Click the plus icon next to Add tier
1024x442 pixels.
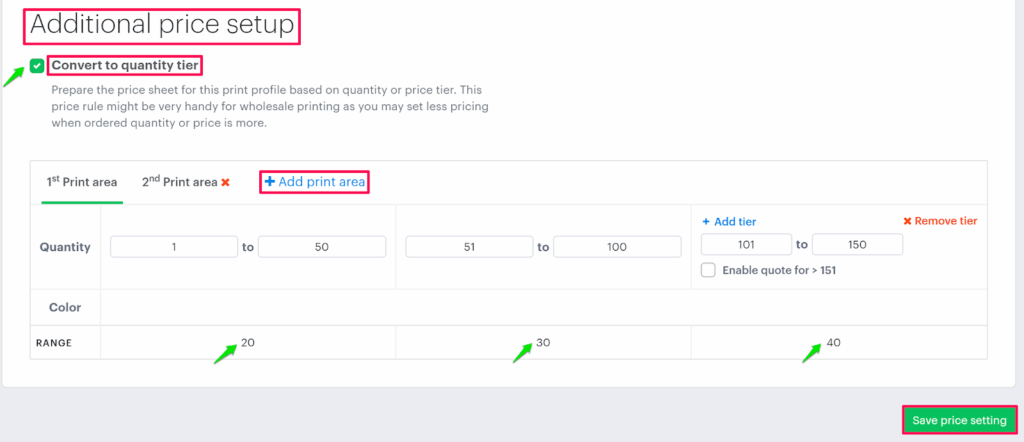pyautogui.click(x=705, y=222)
